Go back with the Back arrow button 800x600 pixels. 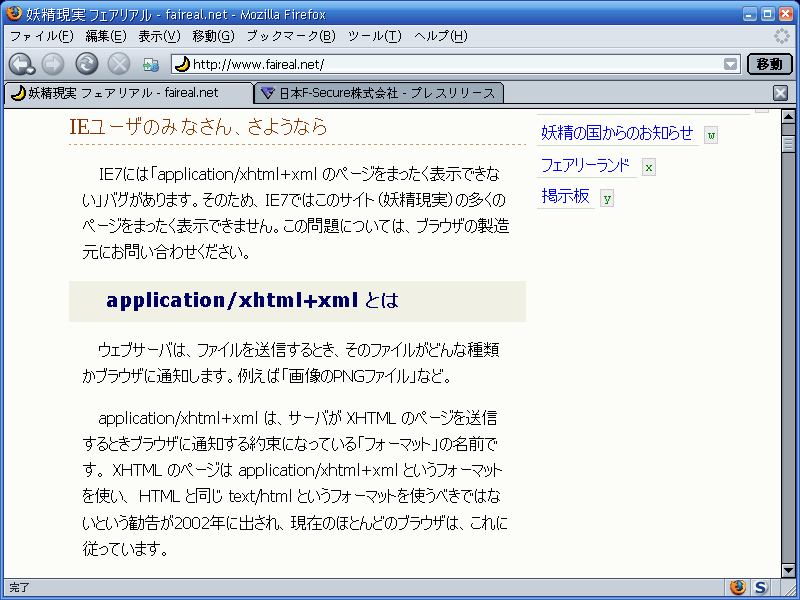coord(21,64)
